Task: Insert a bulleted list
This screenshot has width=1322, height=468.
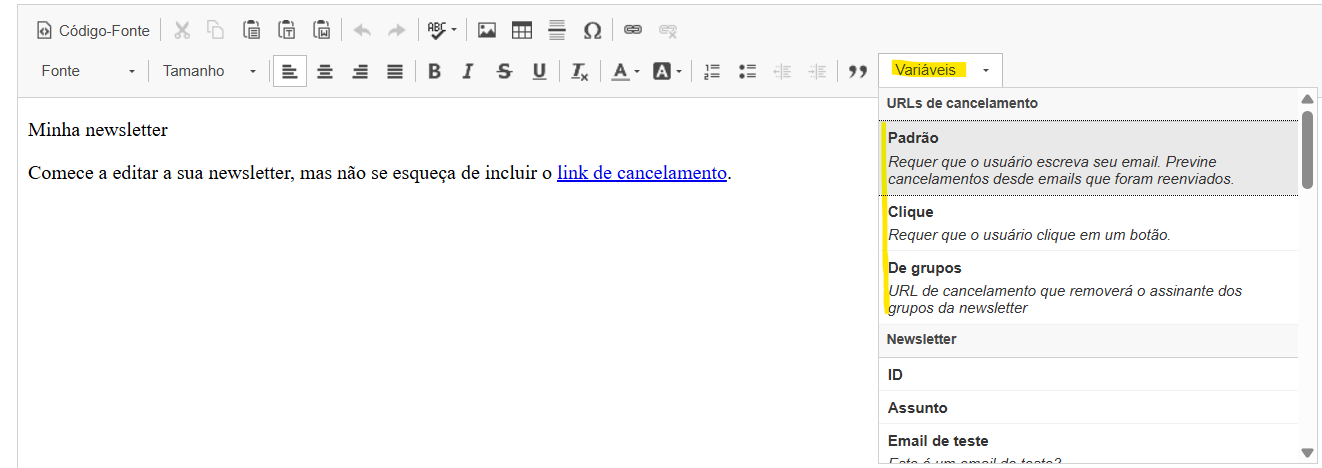Action: (747, 71)
